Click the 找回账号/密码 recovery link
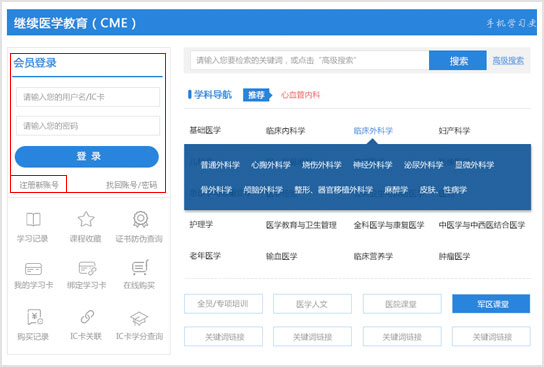This screenshot has width=544, height=367. 131,185
